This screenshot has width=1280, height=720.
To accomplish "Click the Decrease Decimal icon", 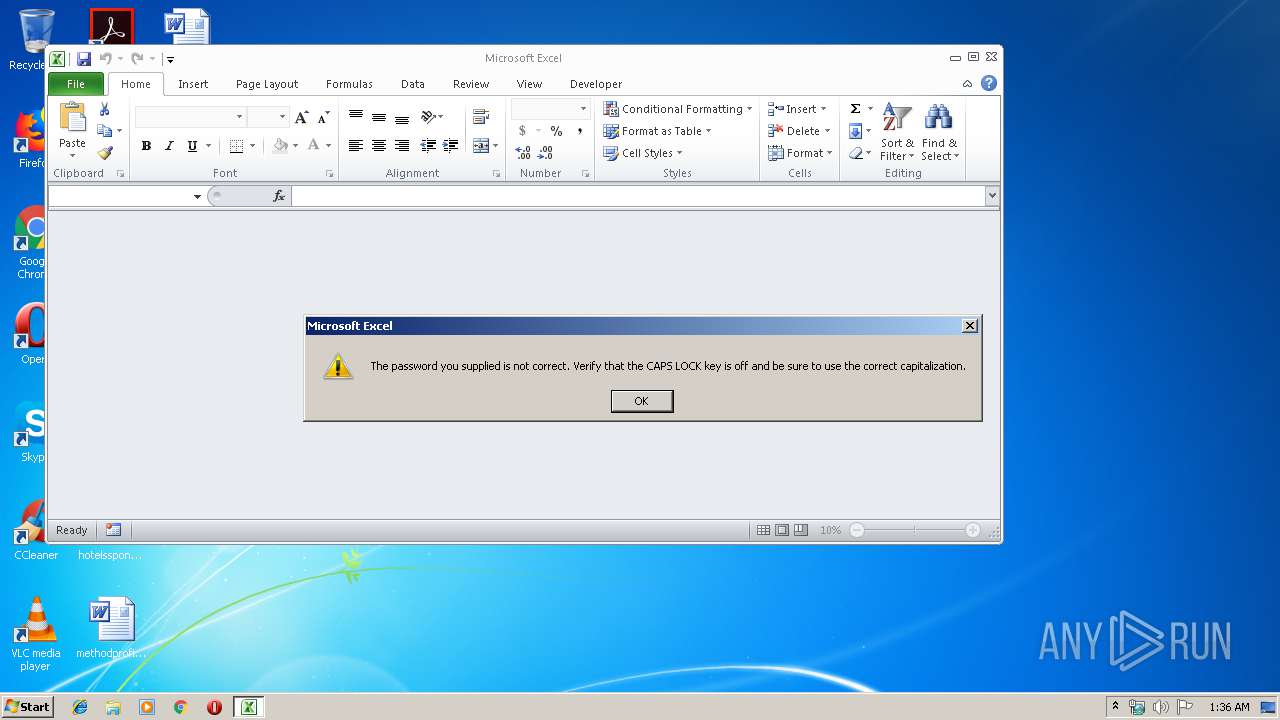I will point(546,153).
